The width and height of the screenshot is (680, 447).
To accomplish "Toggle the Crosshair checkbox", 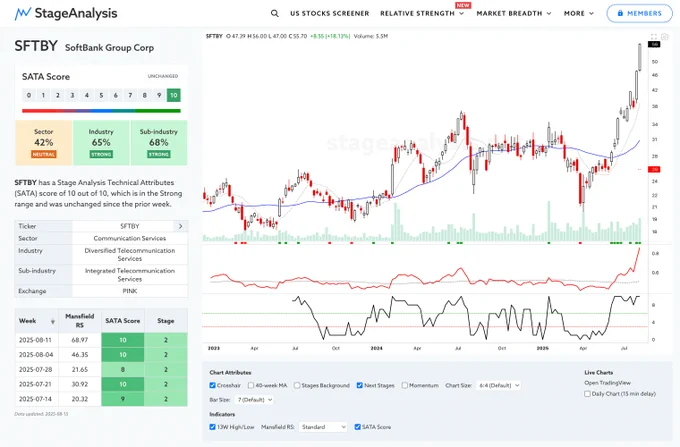I will 212,385.
